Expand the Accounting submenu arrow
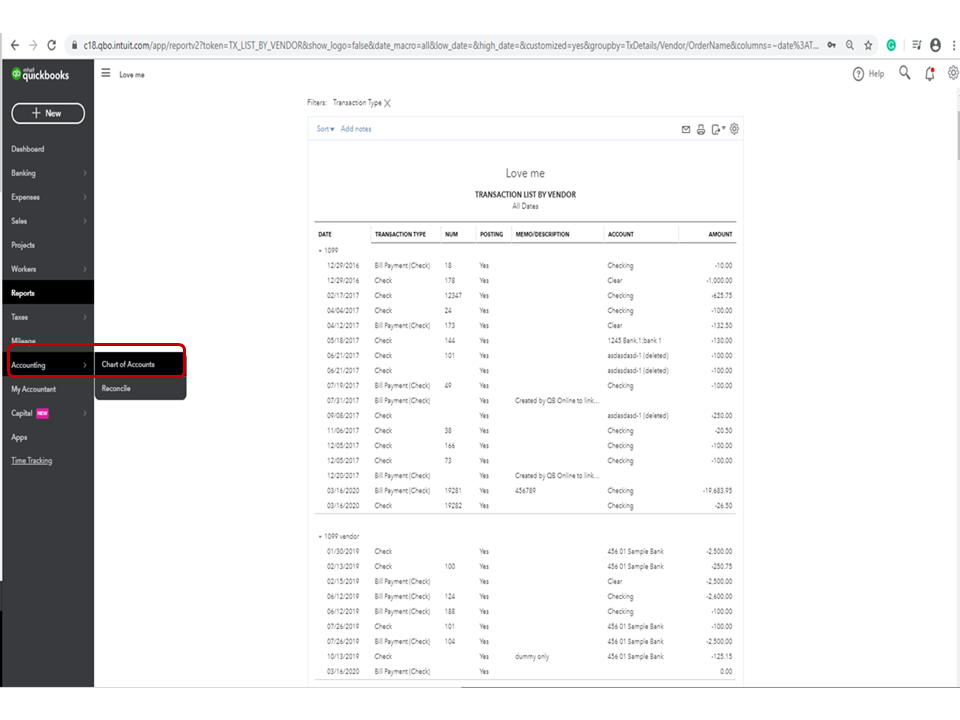 click(x=84, y=365)
